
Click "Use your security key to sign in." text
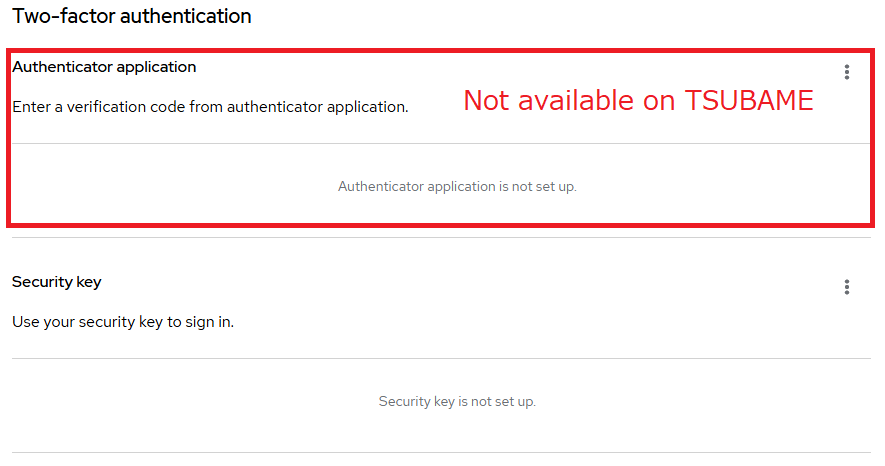pos(123,322)
